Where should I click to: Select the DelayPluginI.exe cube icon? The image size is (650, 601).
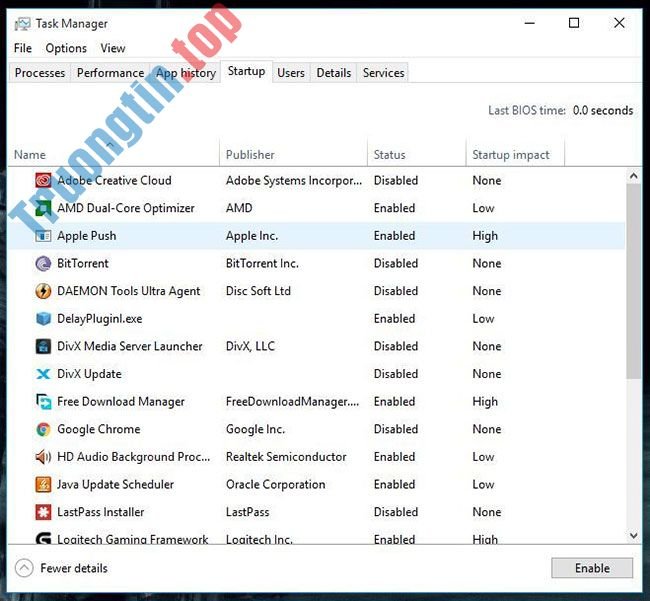pyautogui.click(x=43, y=319)
